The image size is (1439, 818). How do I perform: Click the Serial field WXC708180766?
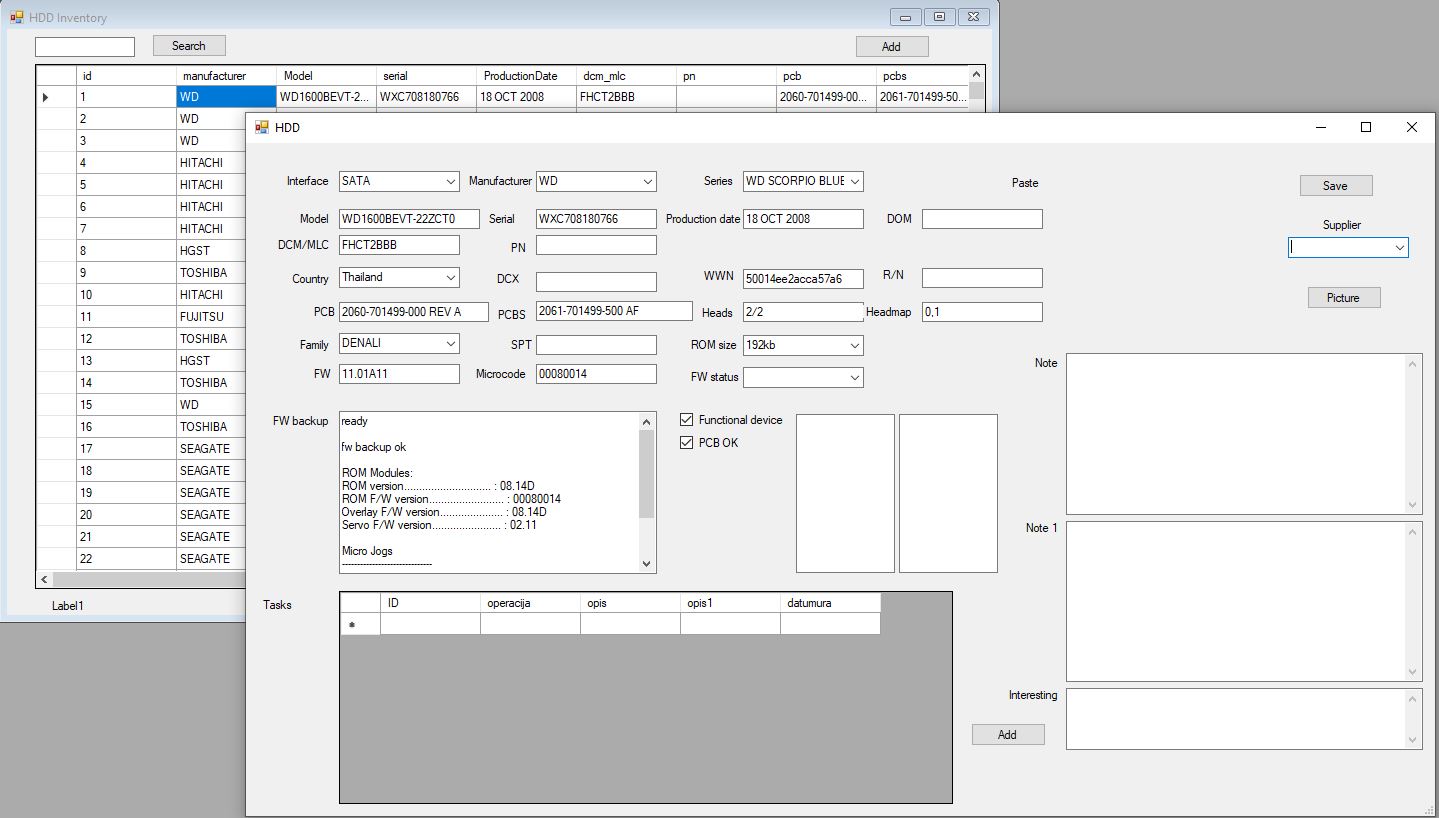(x=597, y=218)
